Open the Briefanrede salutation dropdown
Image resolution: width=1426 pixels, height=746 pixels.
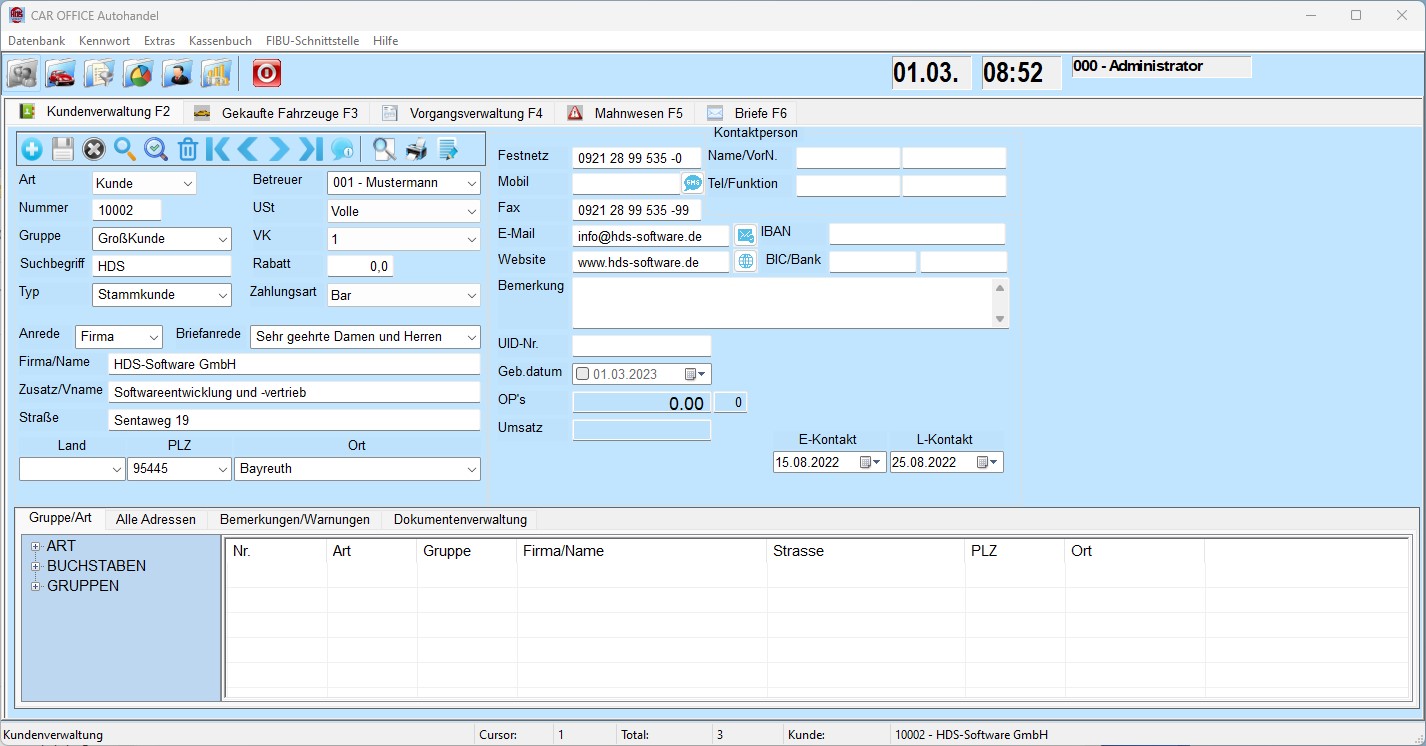tap(472, 337)
